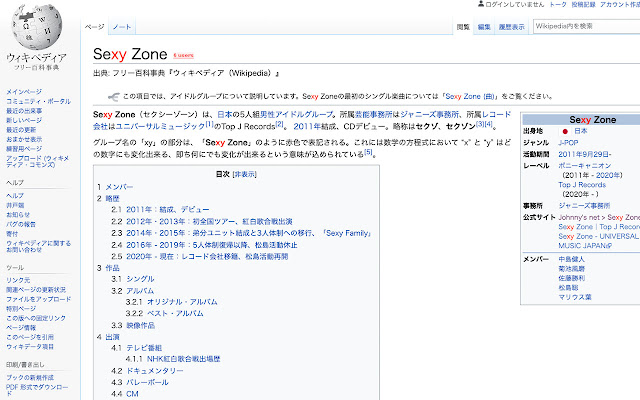Open ウィキデータ項目 link
640x400 pixels.
point(30,347)
